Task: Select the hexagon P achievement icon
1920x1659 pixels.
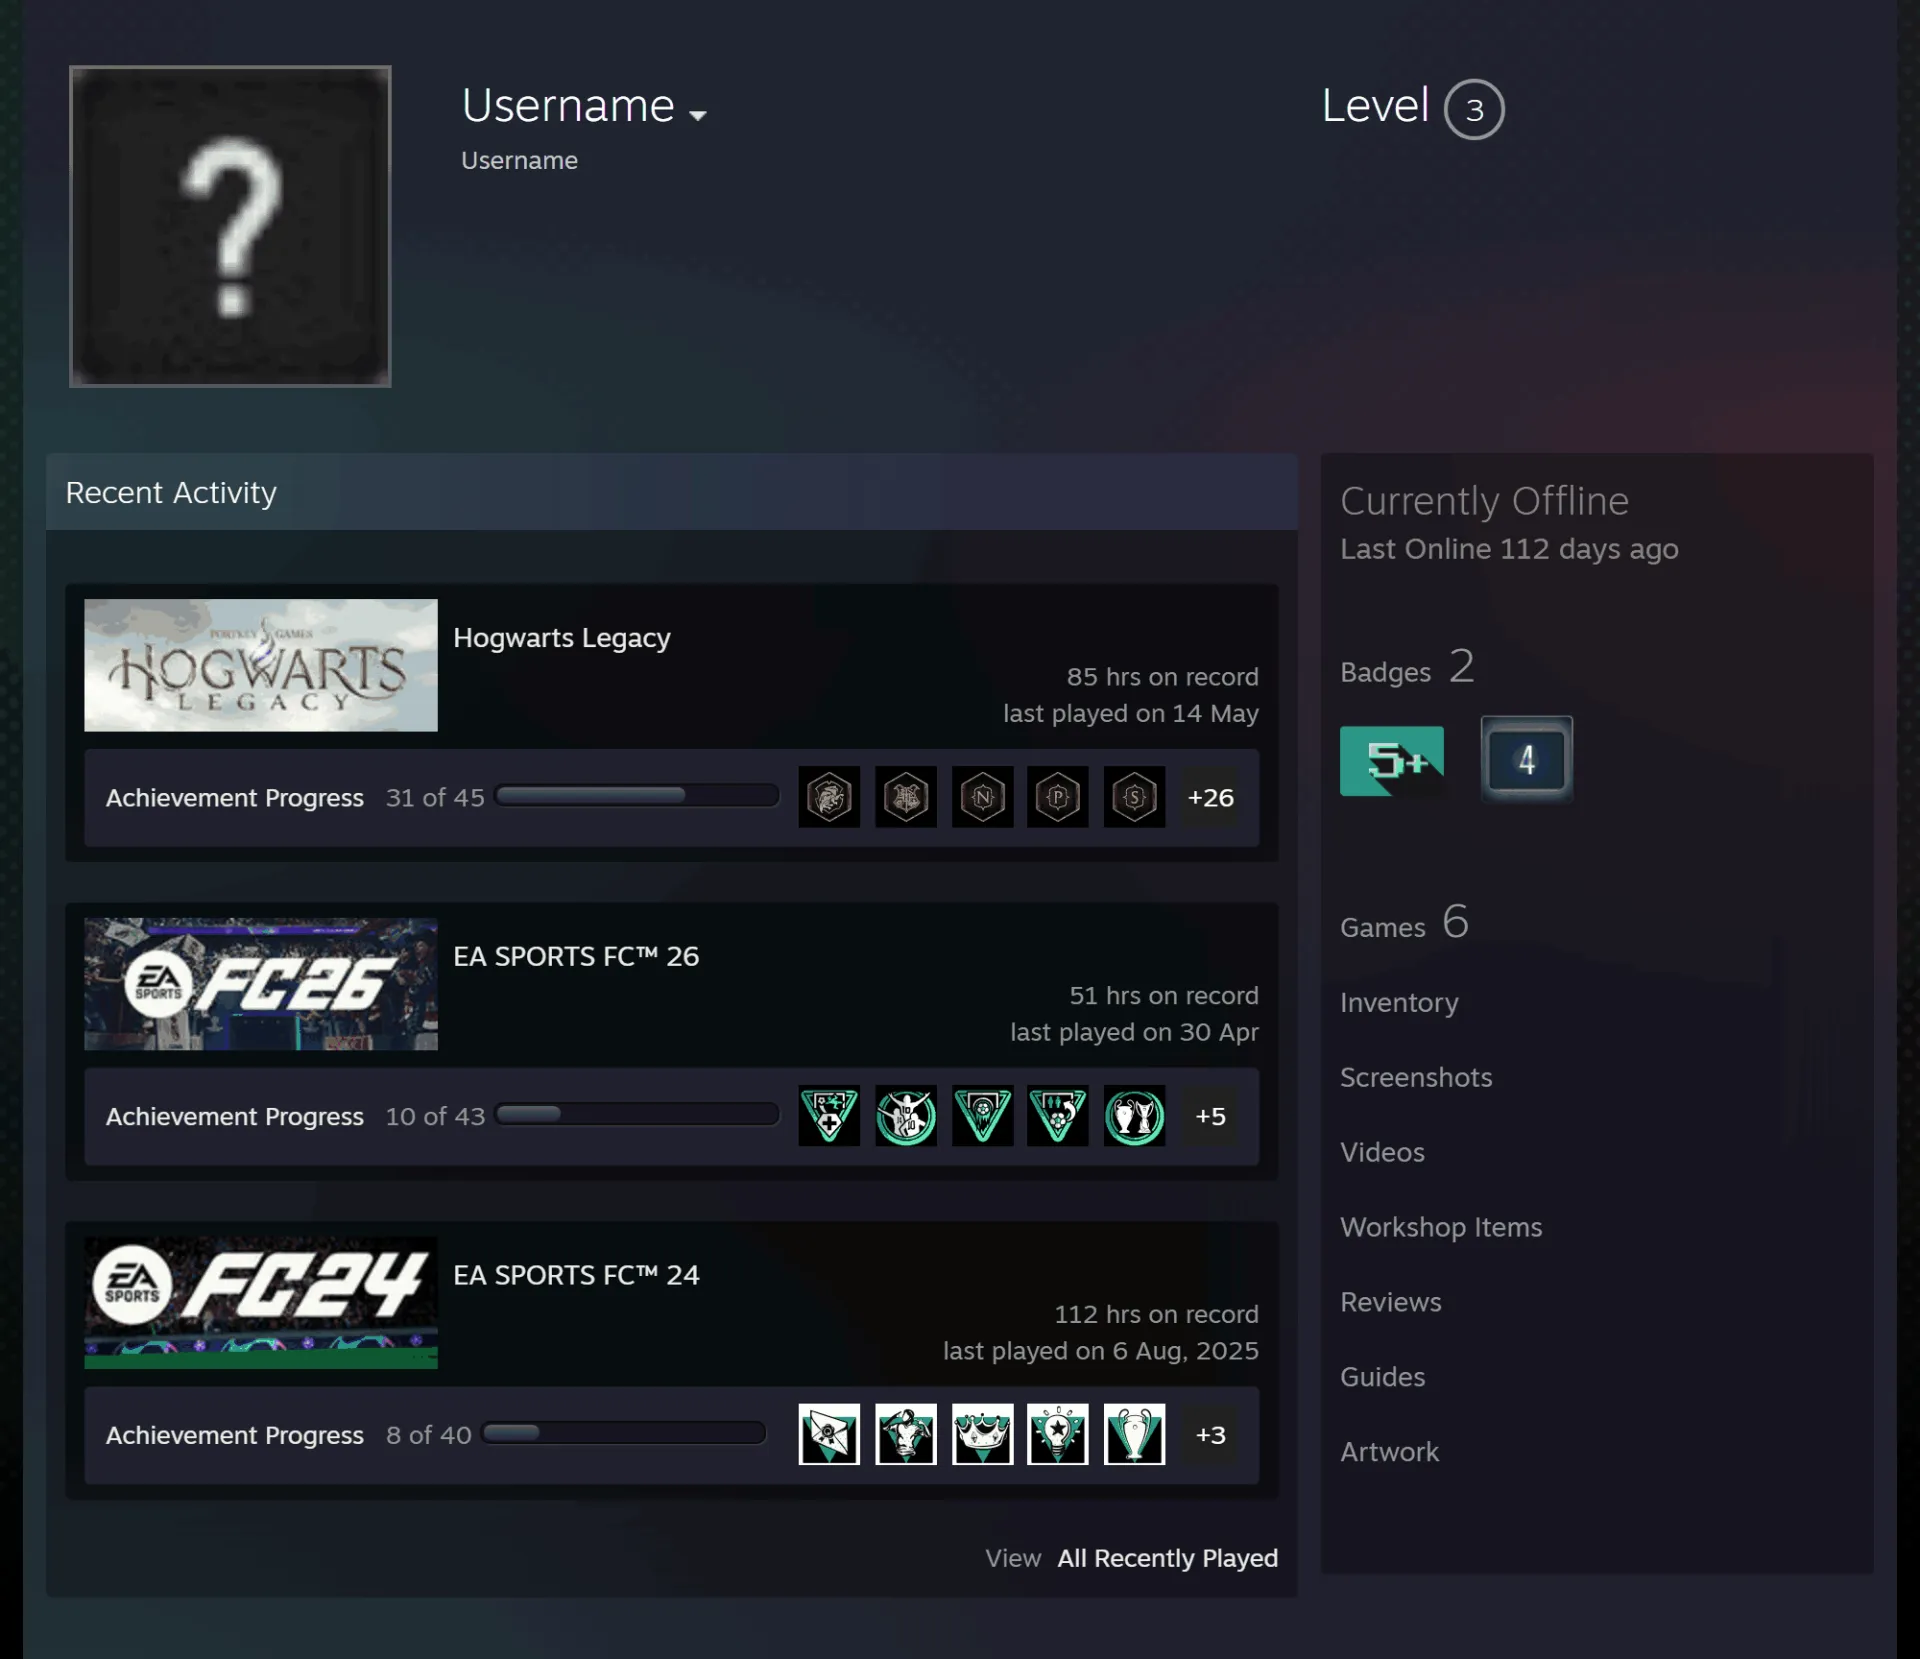Action: coord(1058,797)
